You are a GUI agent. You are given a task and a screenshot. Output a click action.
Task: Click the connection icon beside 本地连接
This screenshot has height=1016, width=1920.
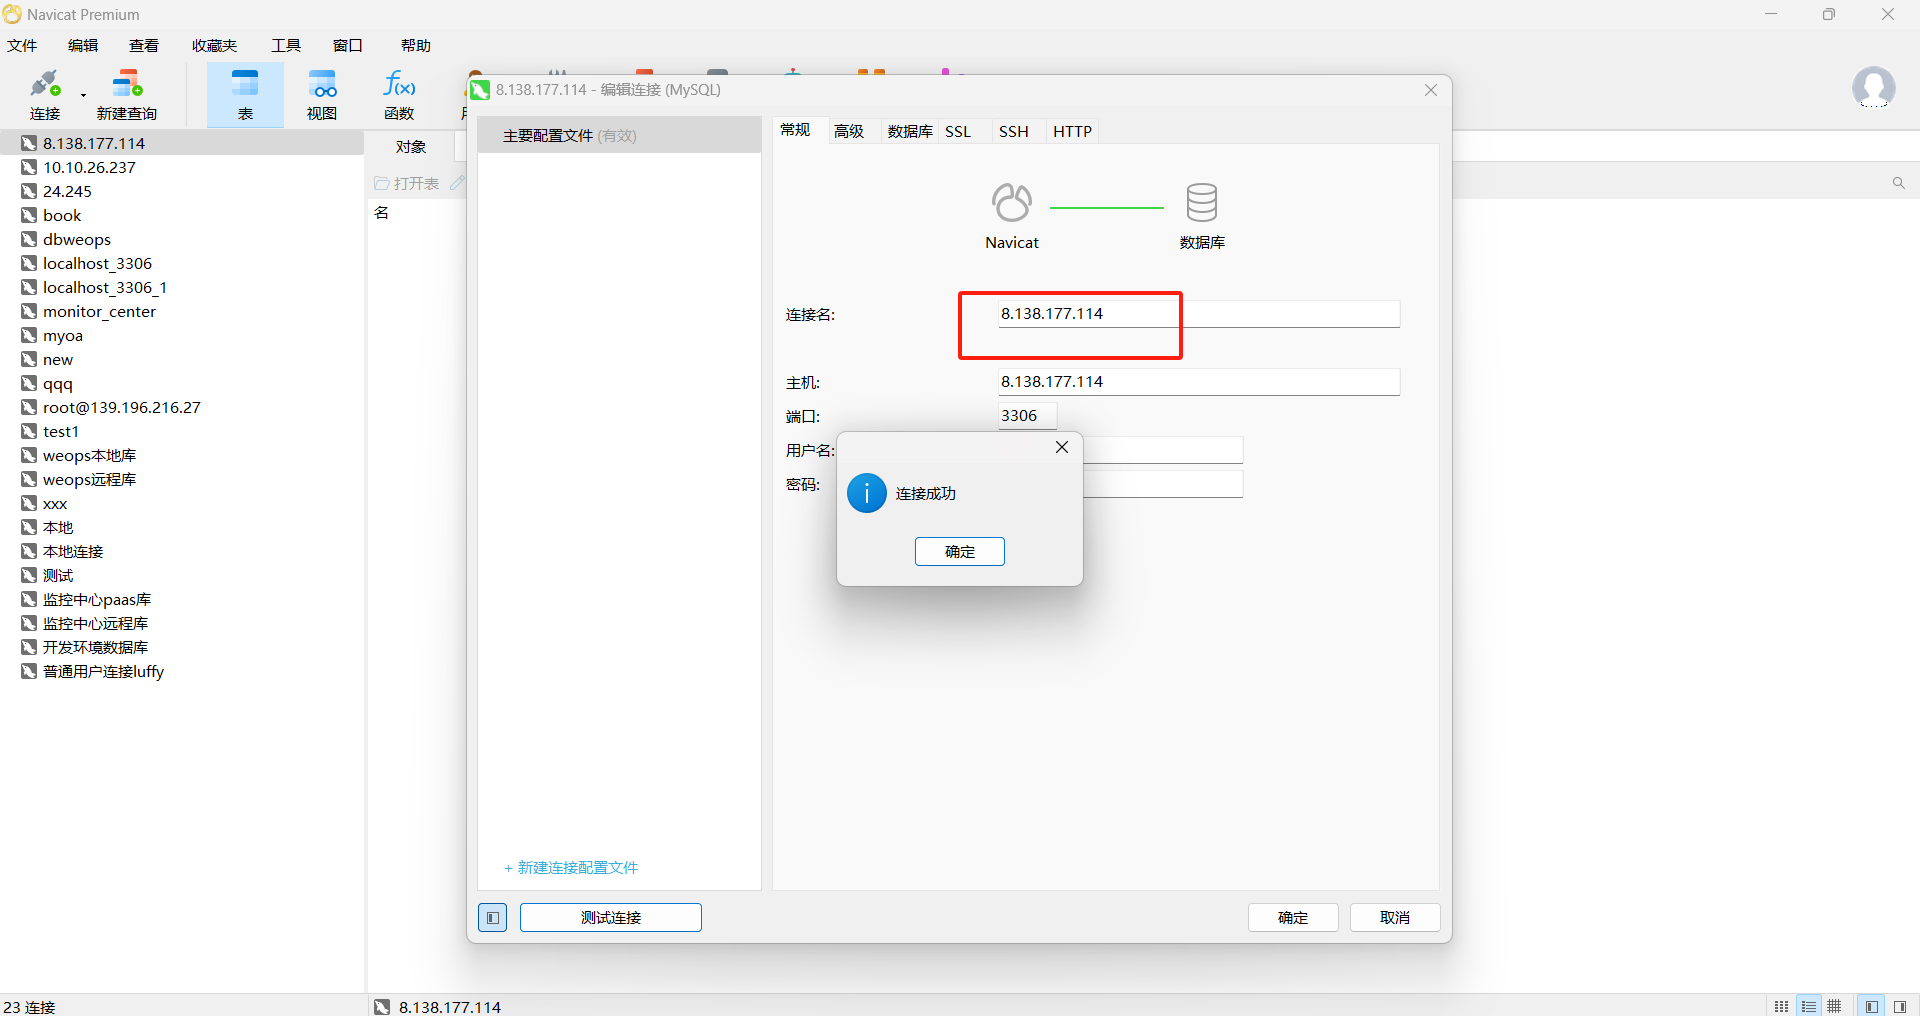tap(29, 551)
